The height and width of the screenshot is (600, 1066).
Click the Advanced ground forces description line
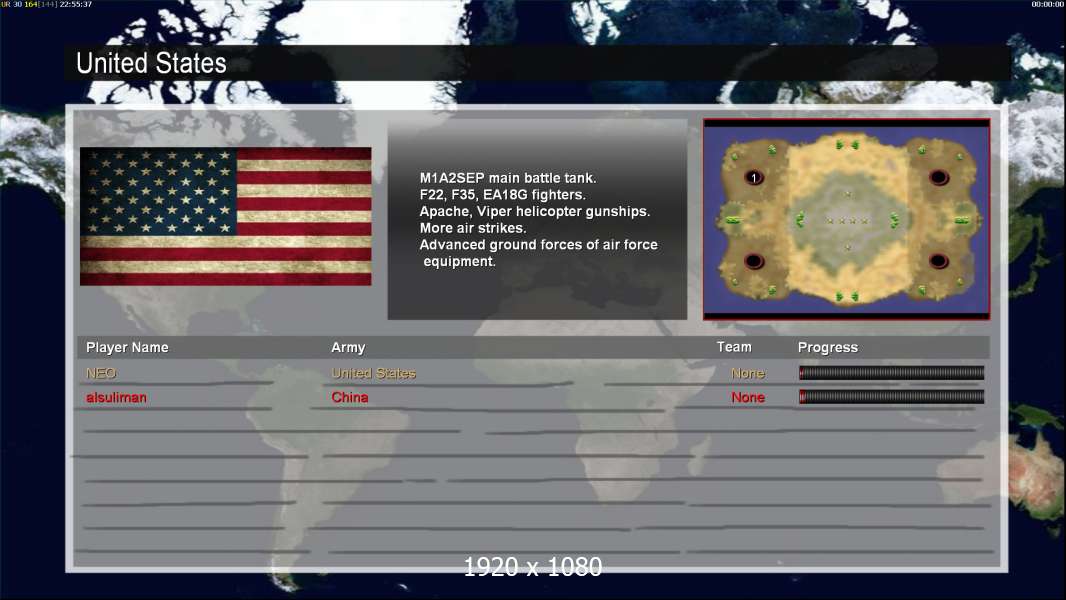(x=538, y=253)
